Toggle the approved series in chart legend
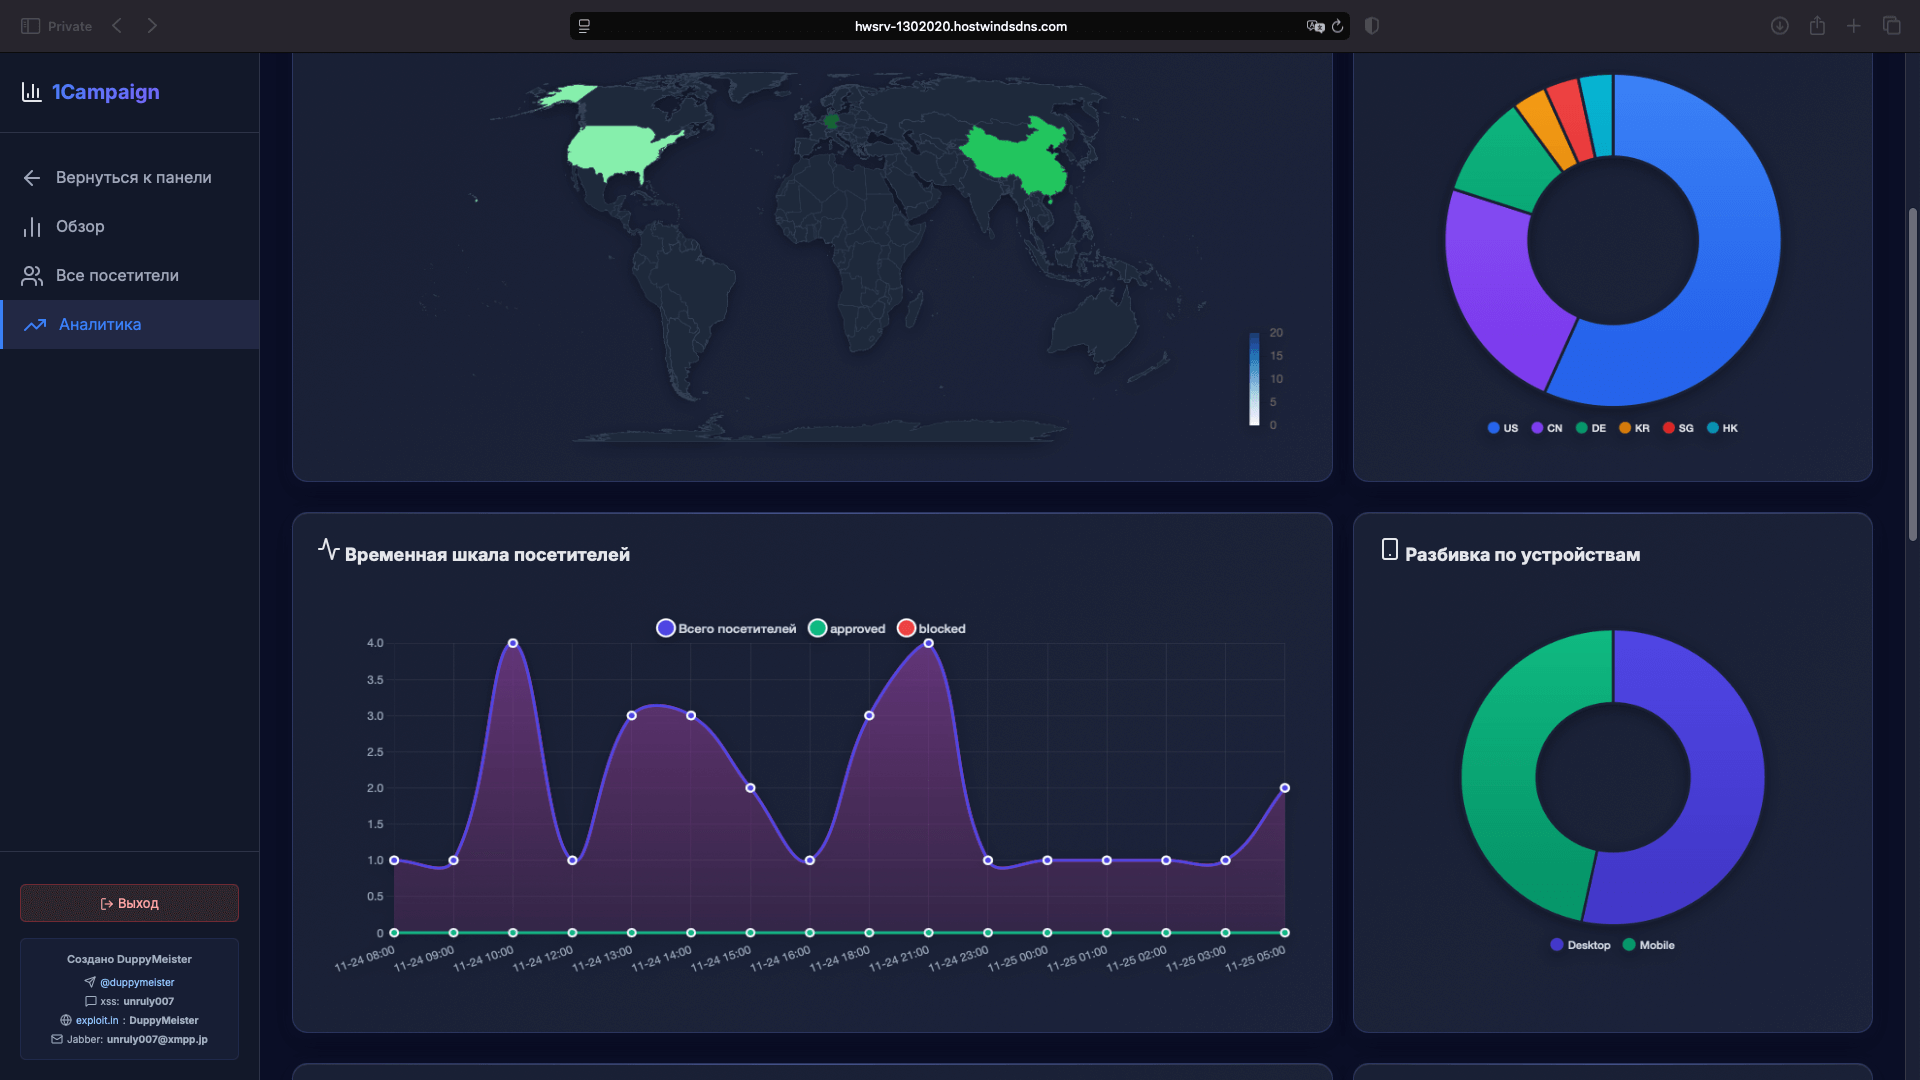The width and height of the screenshot is (1920, 1080). [847, 629]
